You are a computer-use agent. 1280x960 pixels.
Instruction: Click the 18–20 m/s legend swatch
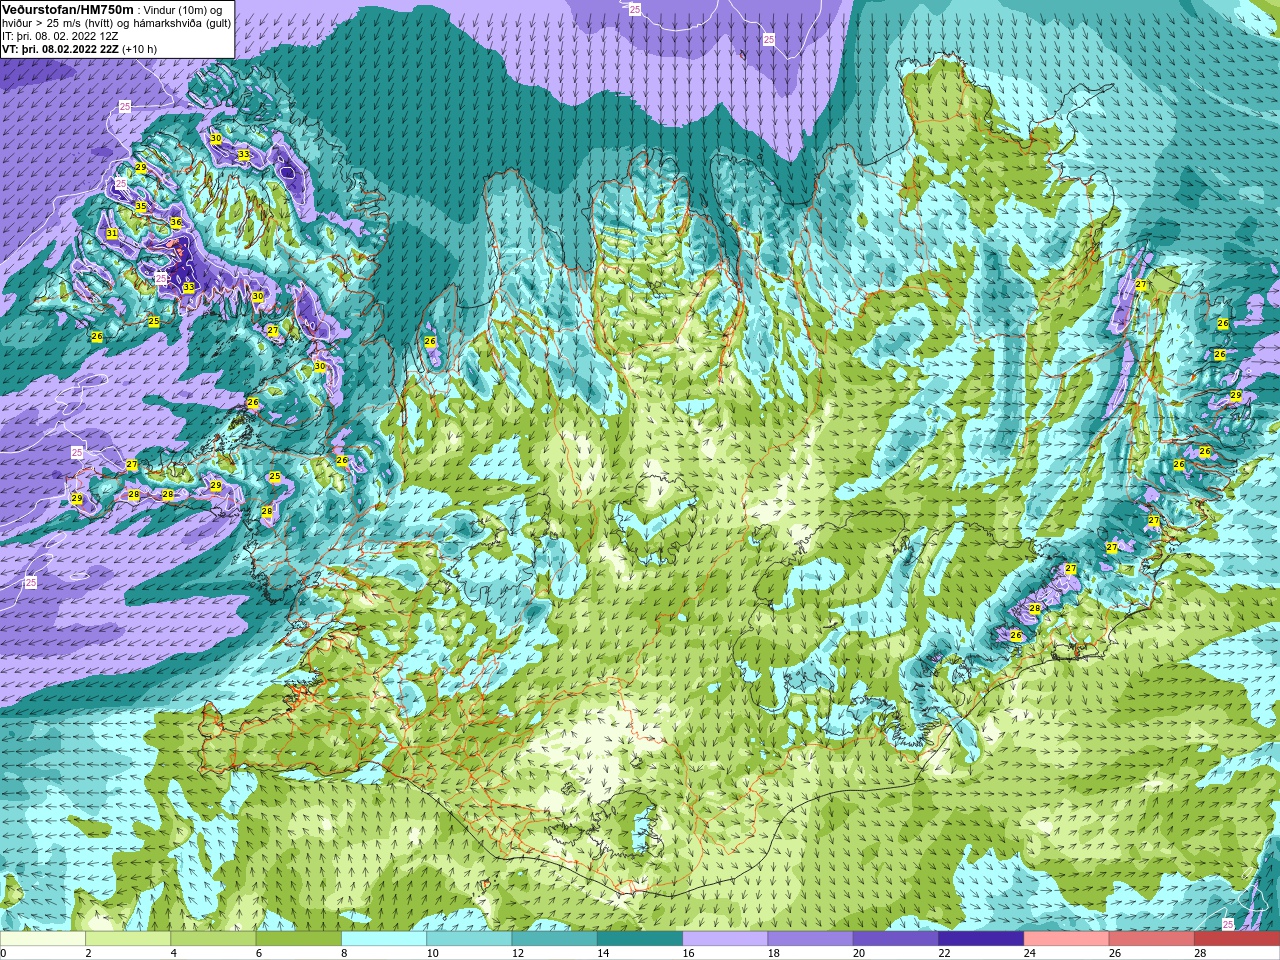810,939
